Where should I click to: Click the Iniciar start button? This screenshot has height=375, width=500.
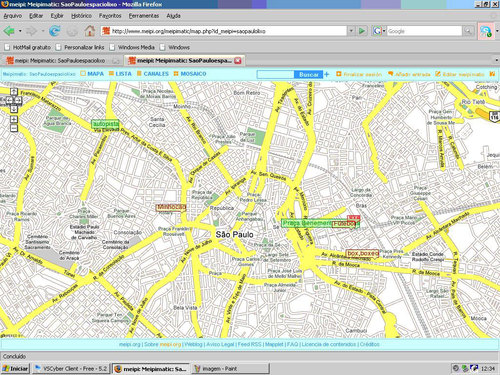coord(15,369)
